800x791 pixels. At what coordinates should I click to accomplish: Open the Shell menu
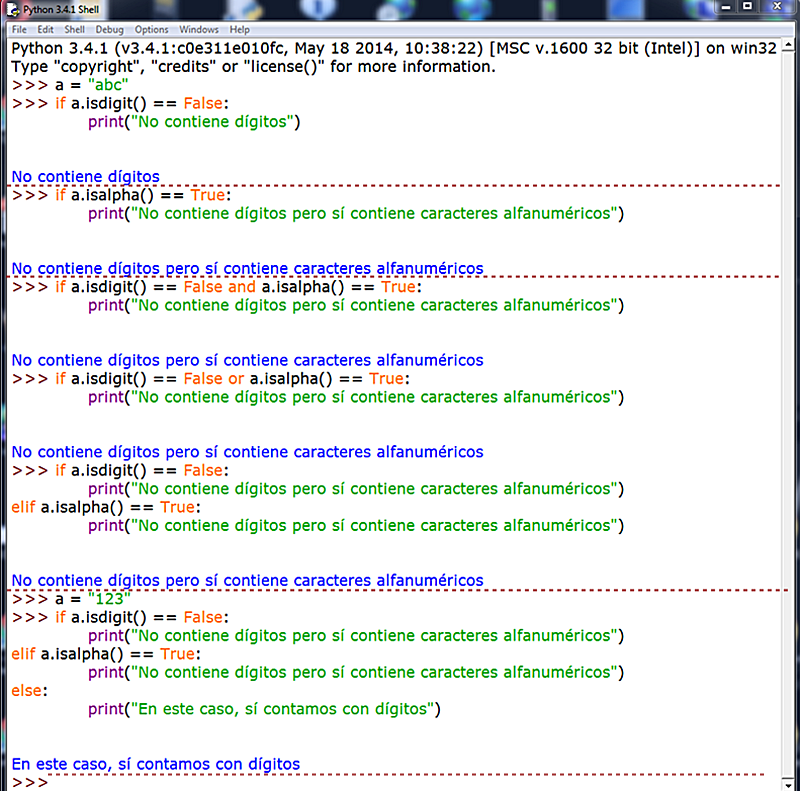pos(74,29)
